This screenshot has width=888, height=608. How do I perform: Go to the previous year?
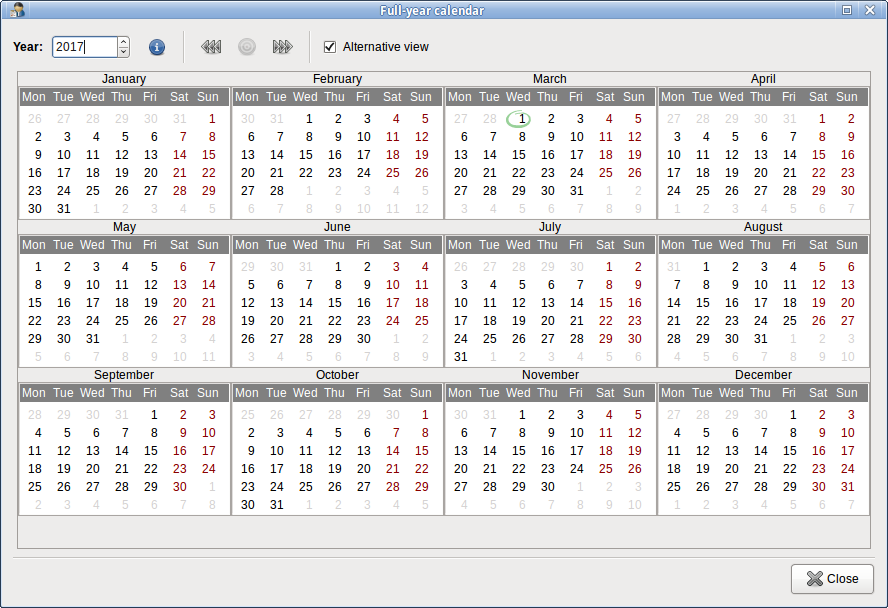coord(211,47)
